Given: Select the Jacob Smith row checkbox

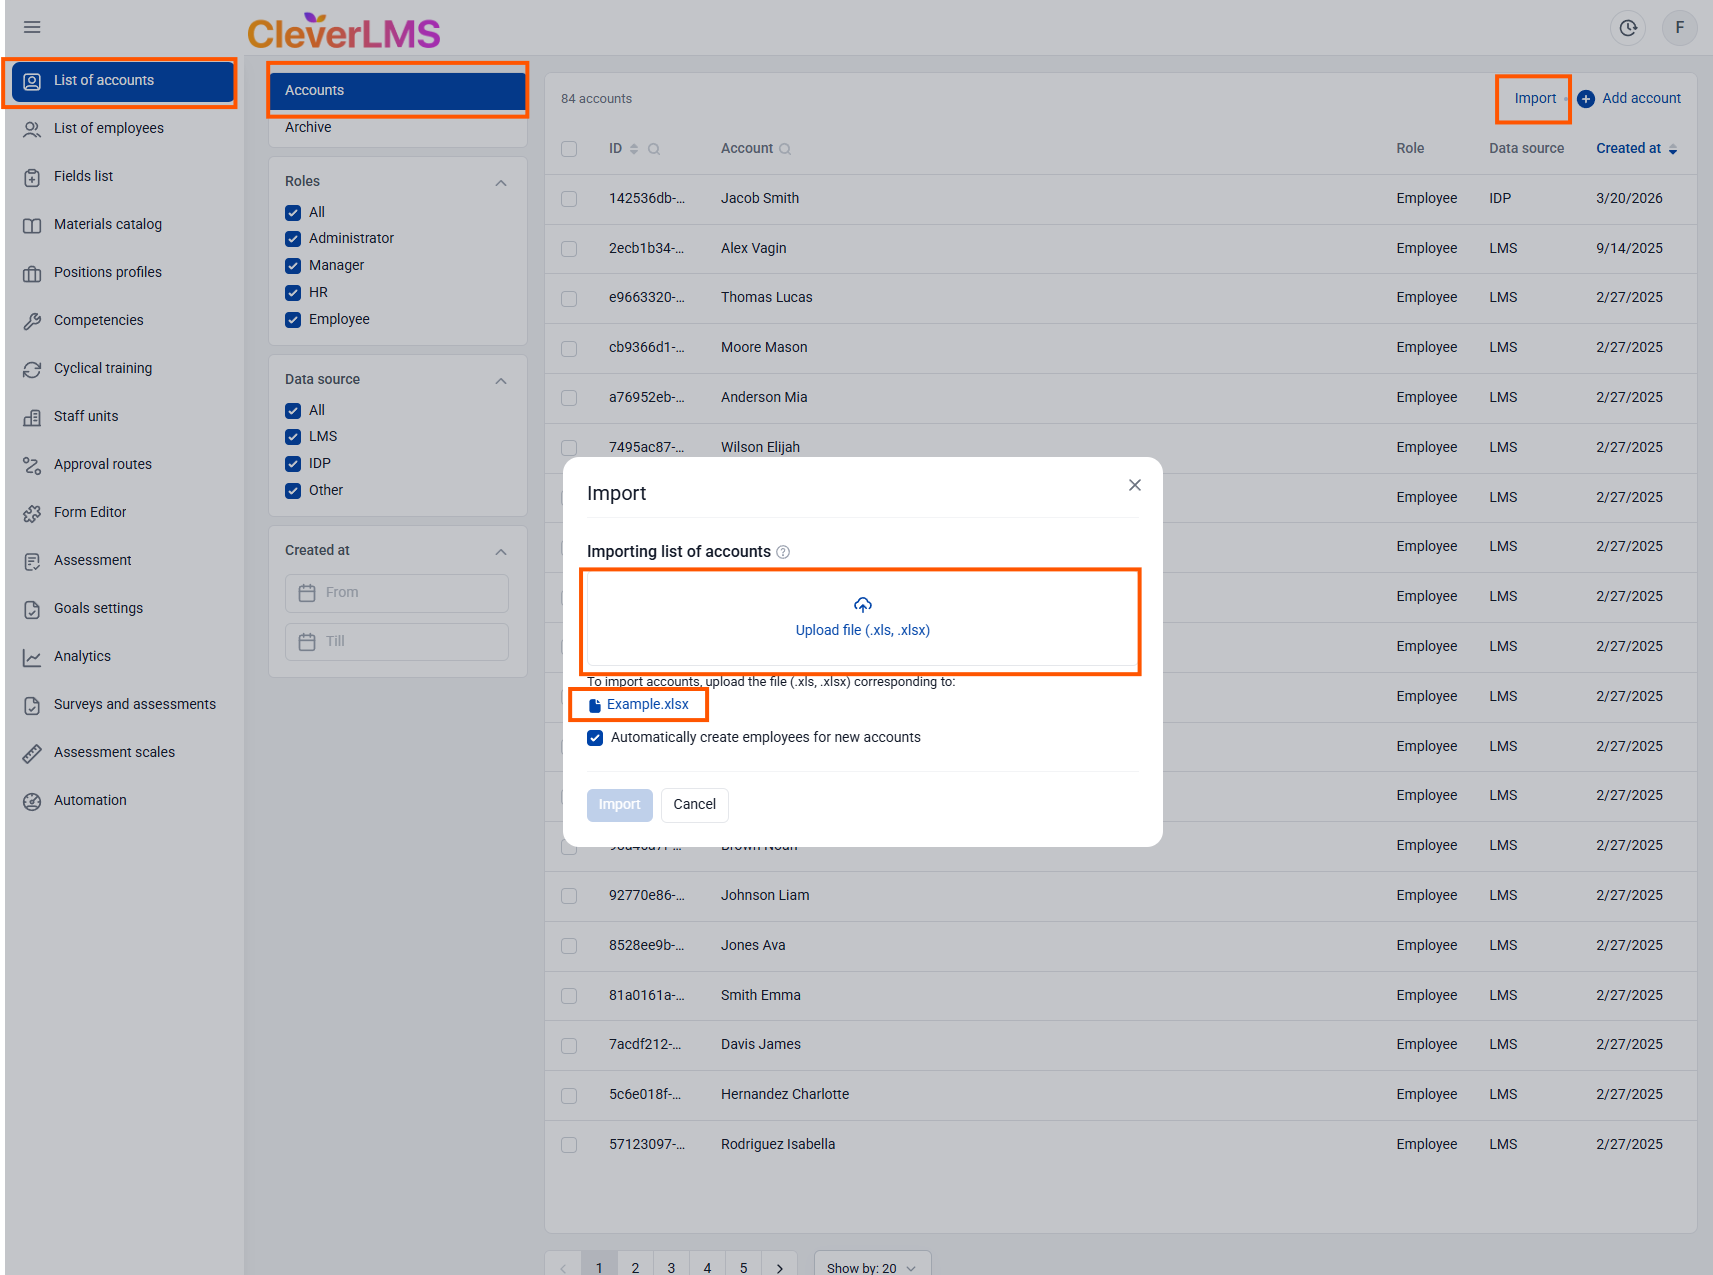Looking at the screenshot, I should [x=569, y=199].
